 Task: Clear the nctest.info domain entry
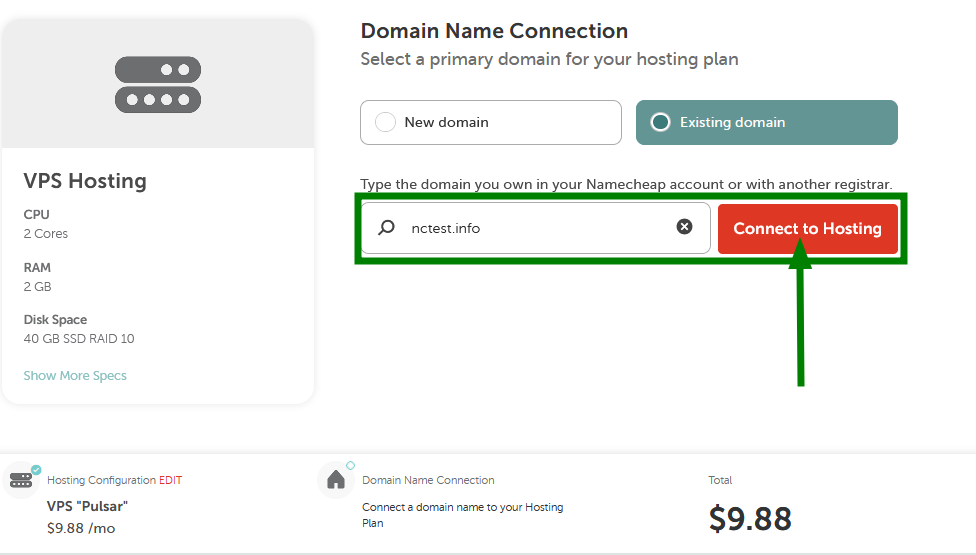pyautogui.click(x=684, y=227)
